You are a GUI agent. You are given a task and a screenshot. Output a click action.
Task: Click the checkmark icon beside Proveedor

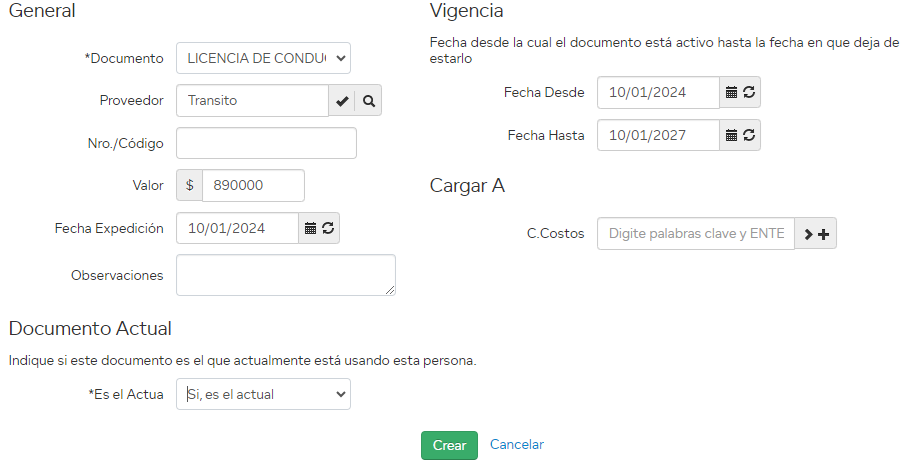click(x=342, y=101)
